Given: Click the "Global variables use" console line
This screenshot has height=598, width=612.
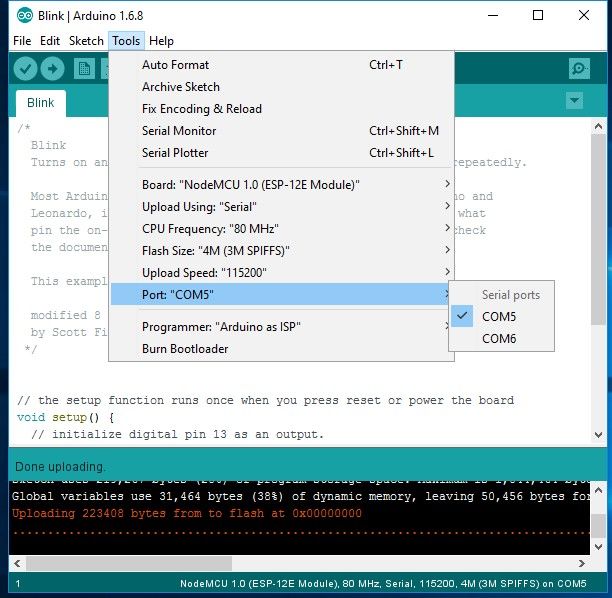Looking at the screenshot, I should point(301,496).
